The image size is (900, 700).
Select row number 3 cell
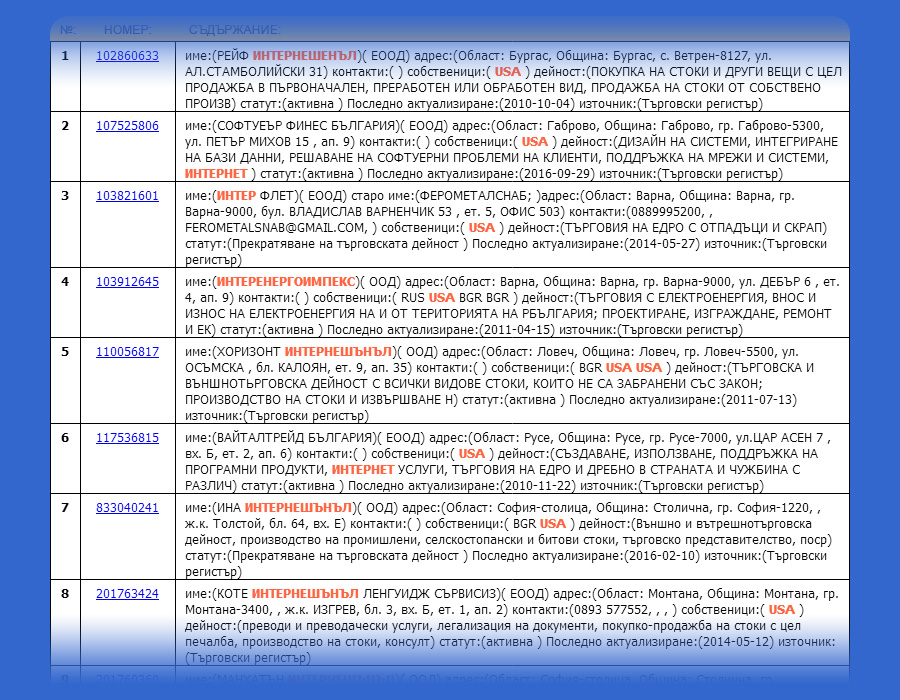tap(65, 224)
